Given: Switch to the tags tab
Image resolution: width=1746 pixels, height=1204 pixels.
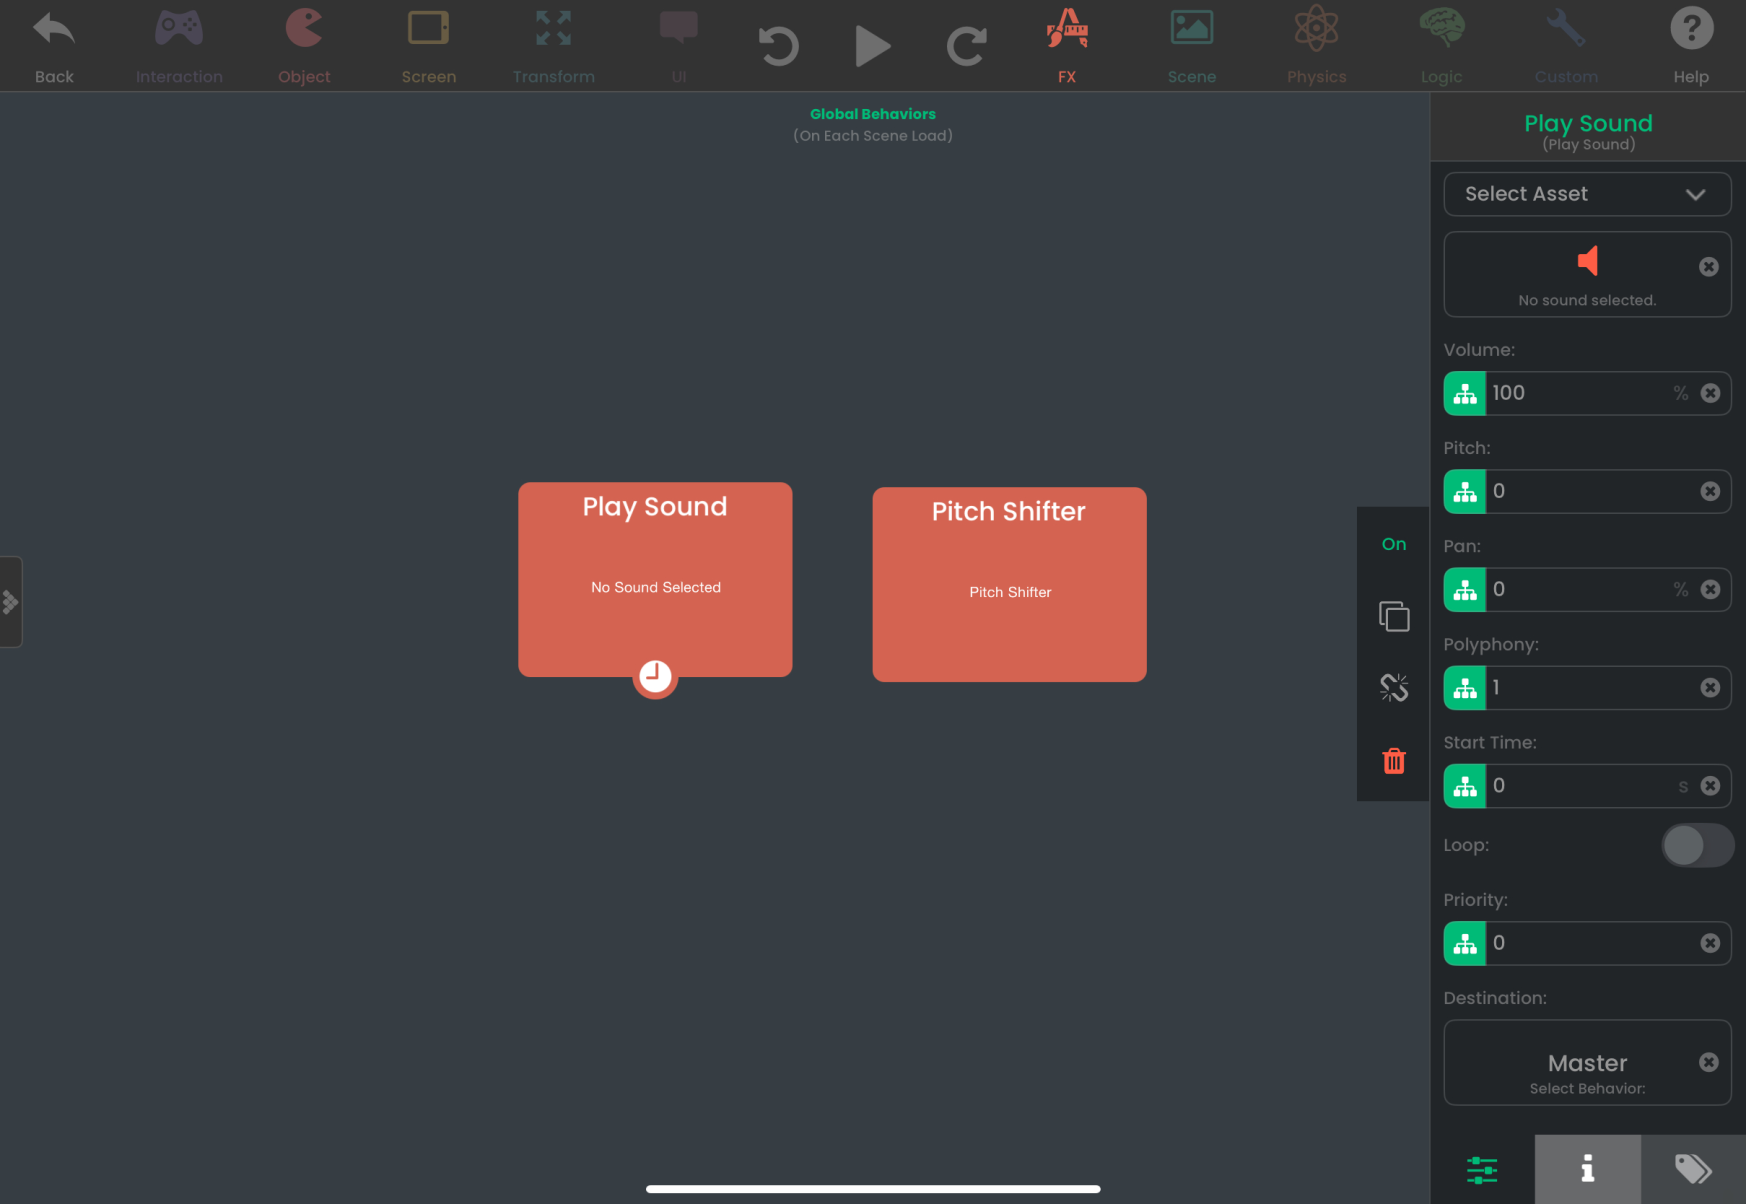Looking at the screenshot, I should (x=1692, y=1169).
